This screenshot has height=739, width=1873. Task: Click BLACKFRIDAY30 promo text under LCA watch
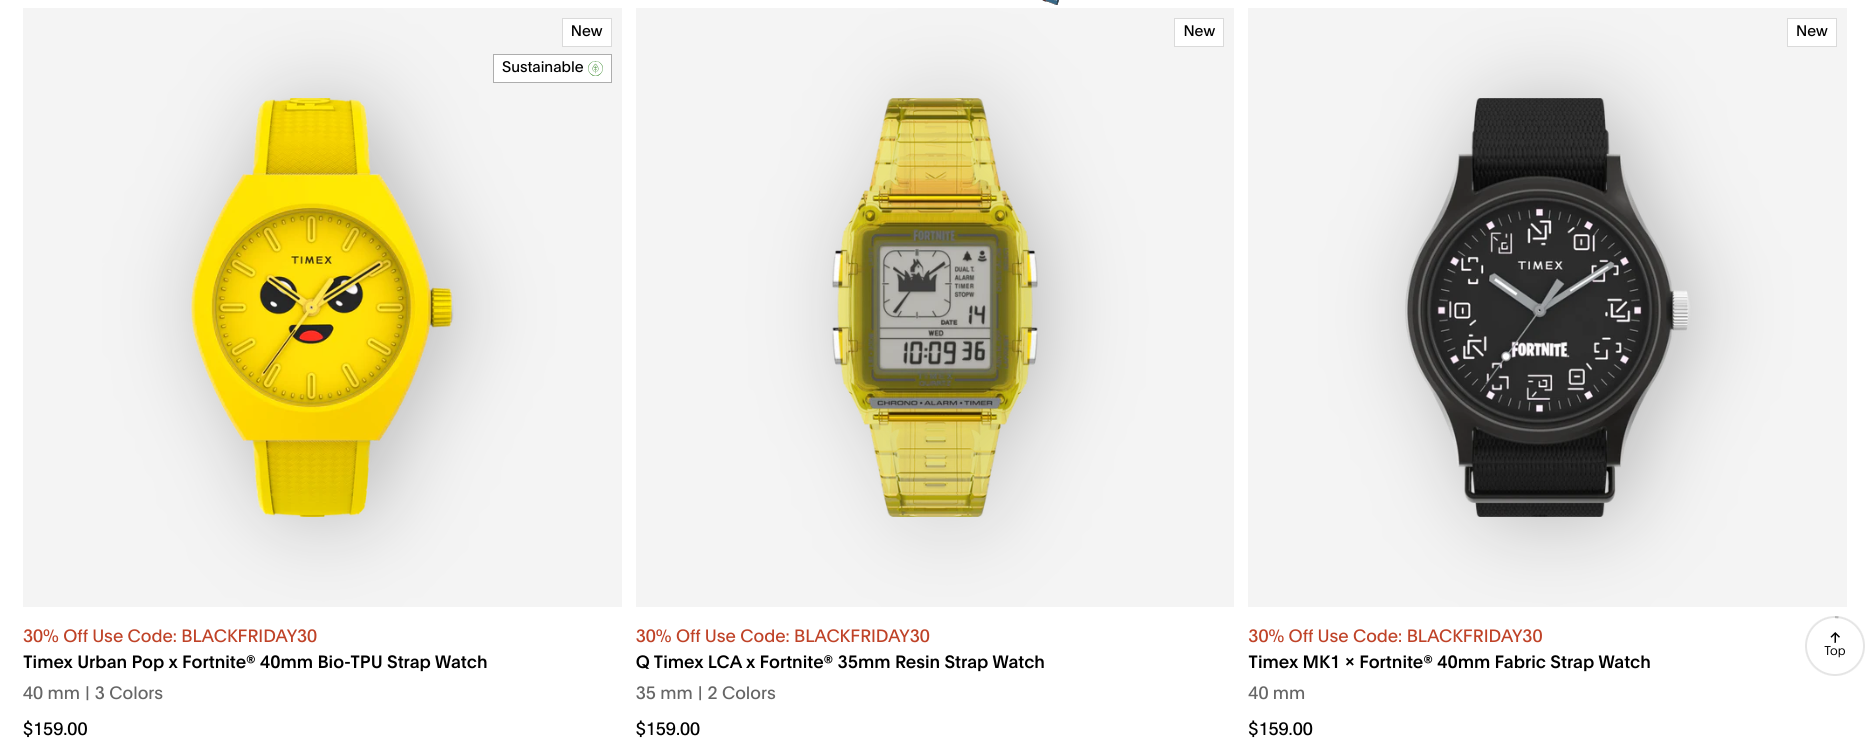pyautogui.click(x=783, y=636)
